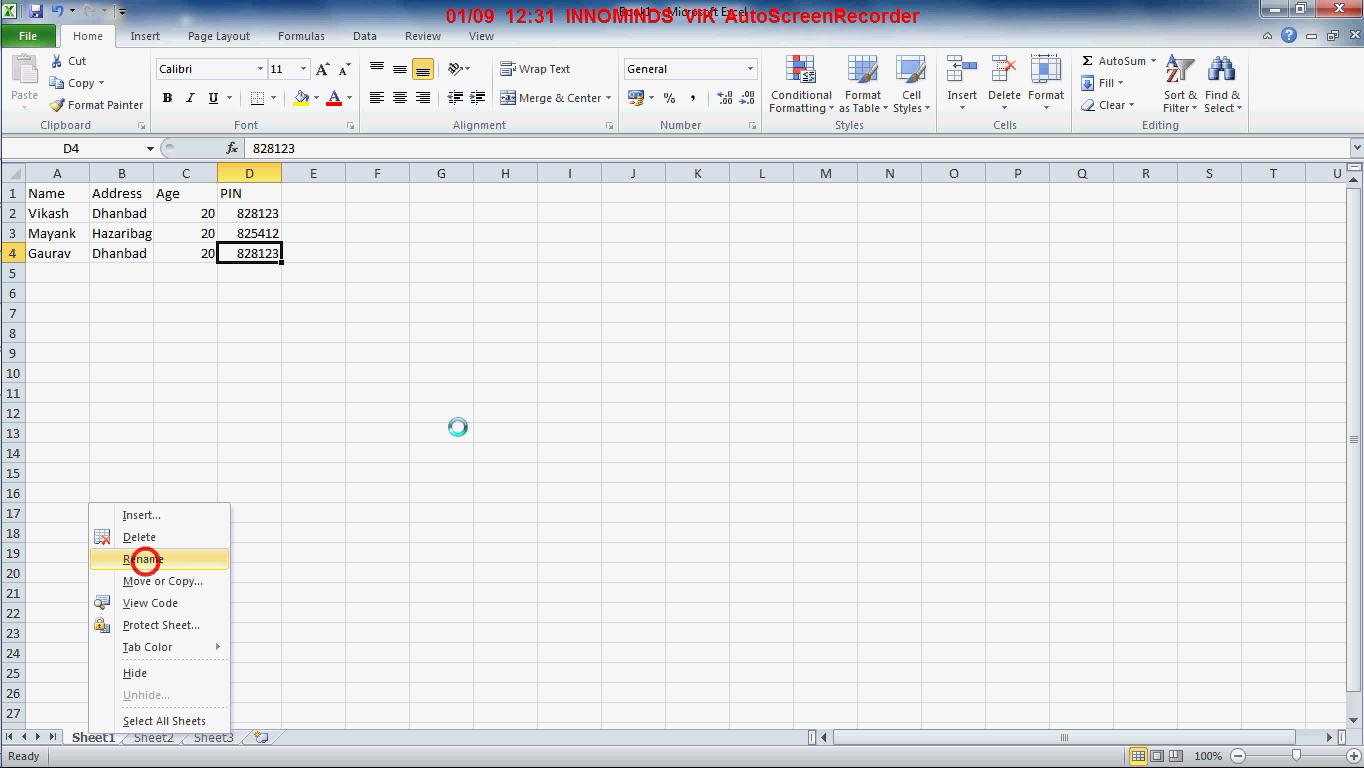Choose Move or Copy in context menu
Image resolution: width=1364 pixels, height=768 pixels.
click(160, 581)
